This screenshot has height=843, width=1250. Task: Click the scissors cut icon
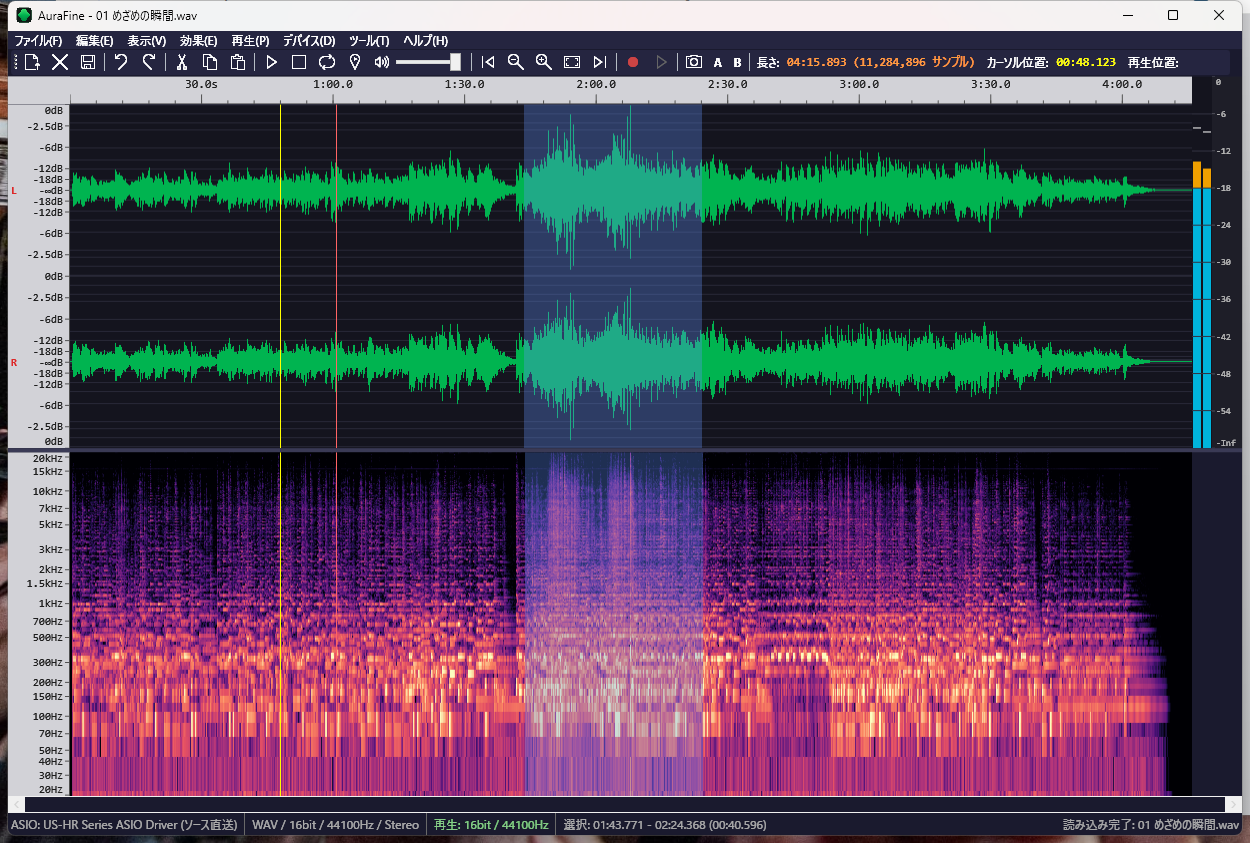click(182, 62)
